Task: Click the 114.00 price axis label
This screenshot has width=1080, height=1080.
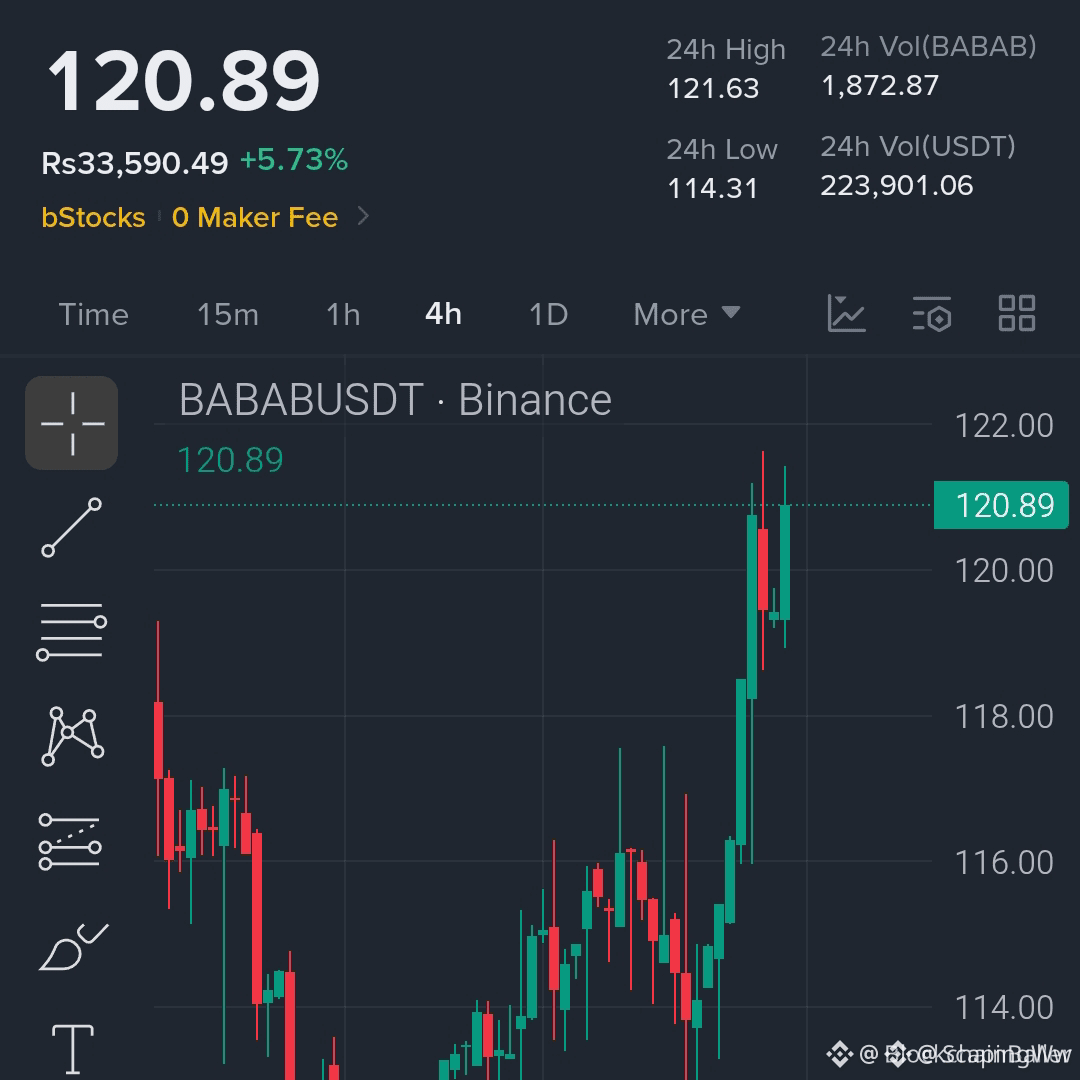Action: [1004, 1008]
